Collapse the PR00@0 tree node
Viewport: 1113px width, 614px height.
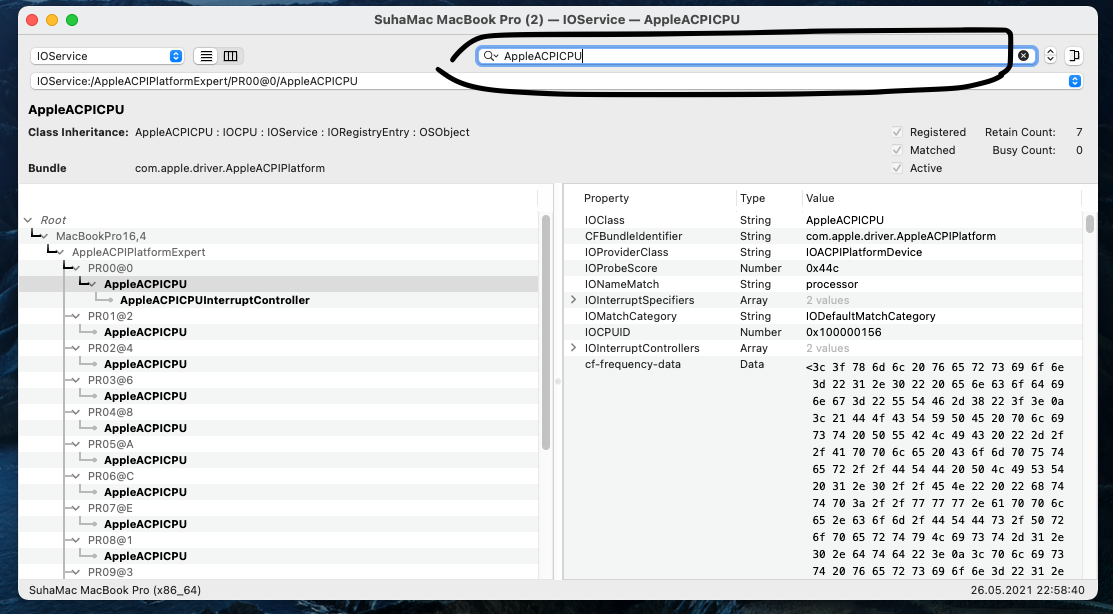coord(77,268)
